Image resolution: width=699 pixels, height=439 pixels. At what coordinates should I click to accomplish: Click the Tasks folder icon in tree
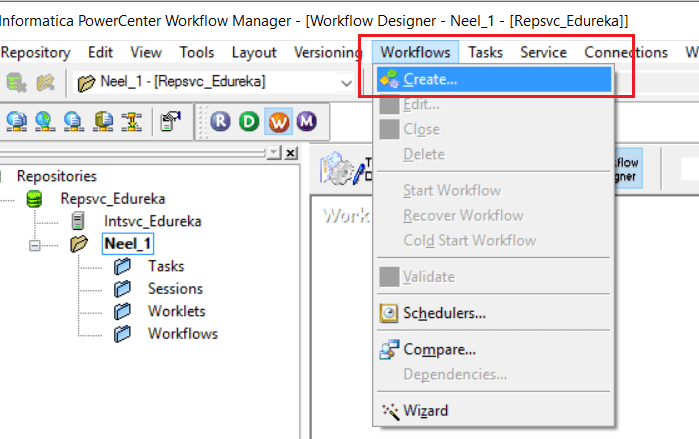[122, 267]
